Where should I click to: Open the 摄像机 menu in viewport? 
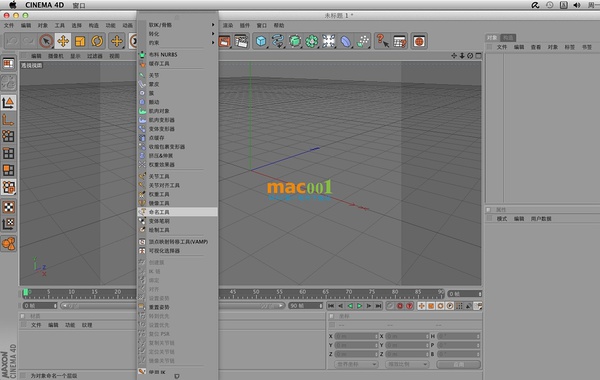point(56,56)
